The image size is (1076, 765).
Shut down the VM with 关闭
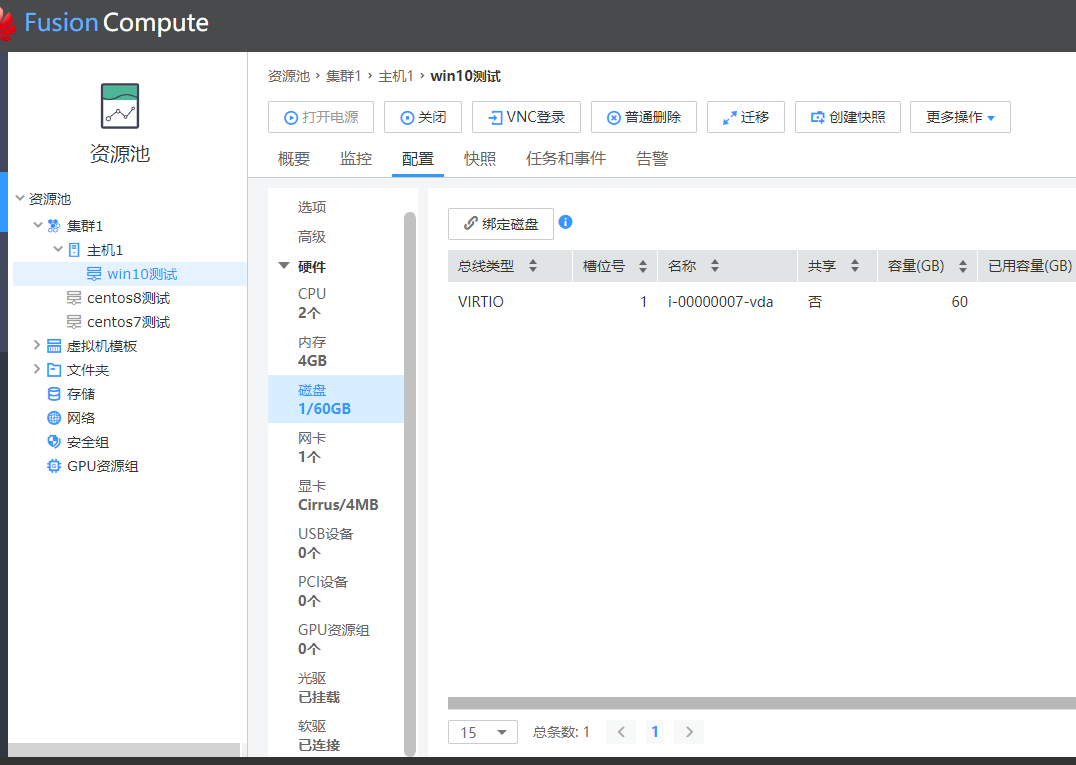click(x=422, y=116)
